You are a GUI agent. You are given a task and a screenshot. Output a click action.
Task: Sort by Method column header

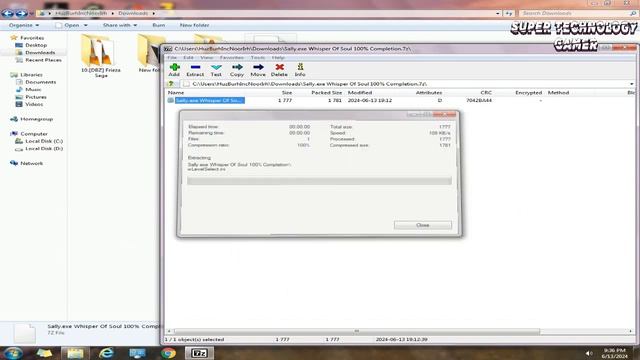click(558, 93)
